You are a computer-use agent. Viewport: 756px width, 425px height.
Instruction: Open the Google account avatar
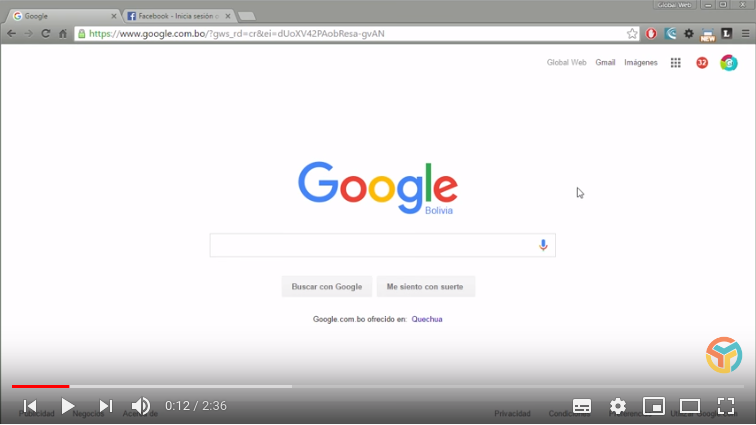click(729, 63)
